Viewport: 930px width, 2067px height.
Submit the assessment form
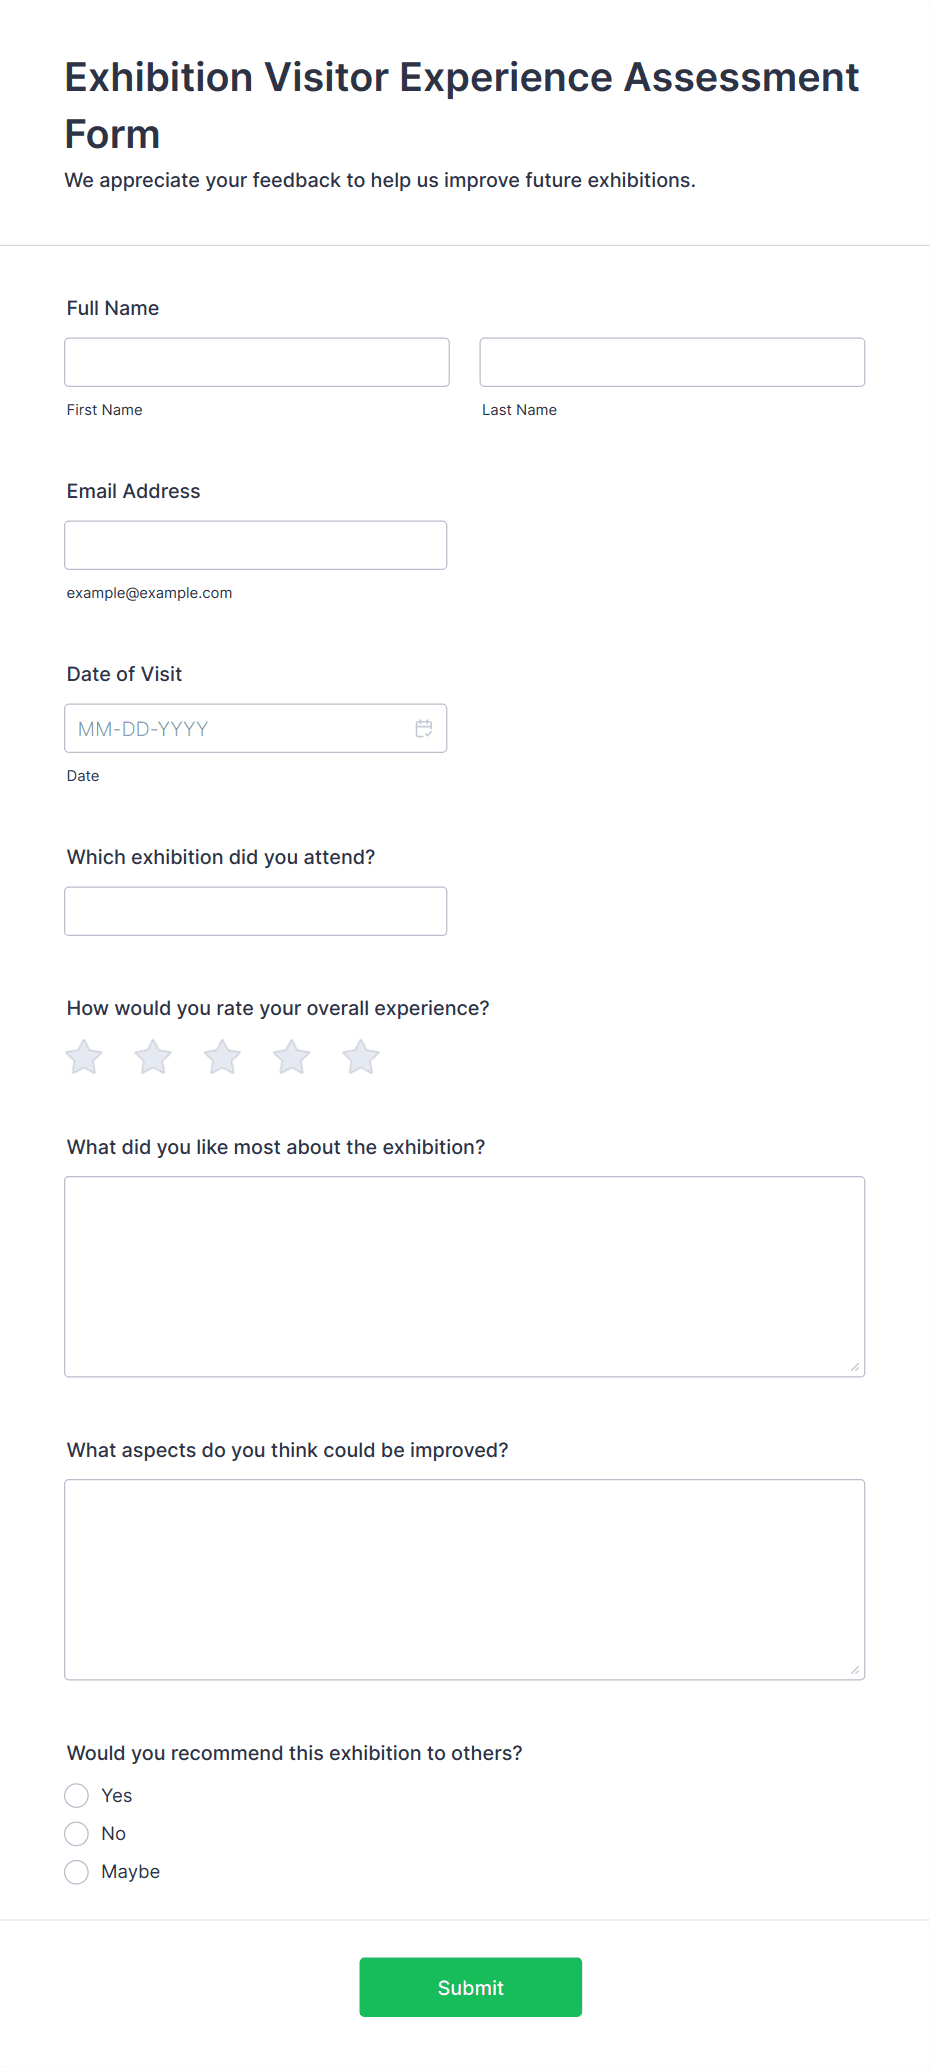coord(470,1987)
